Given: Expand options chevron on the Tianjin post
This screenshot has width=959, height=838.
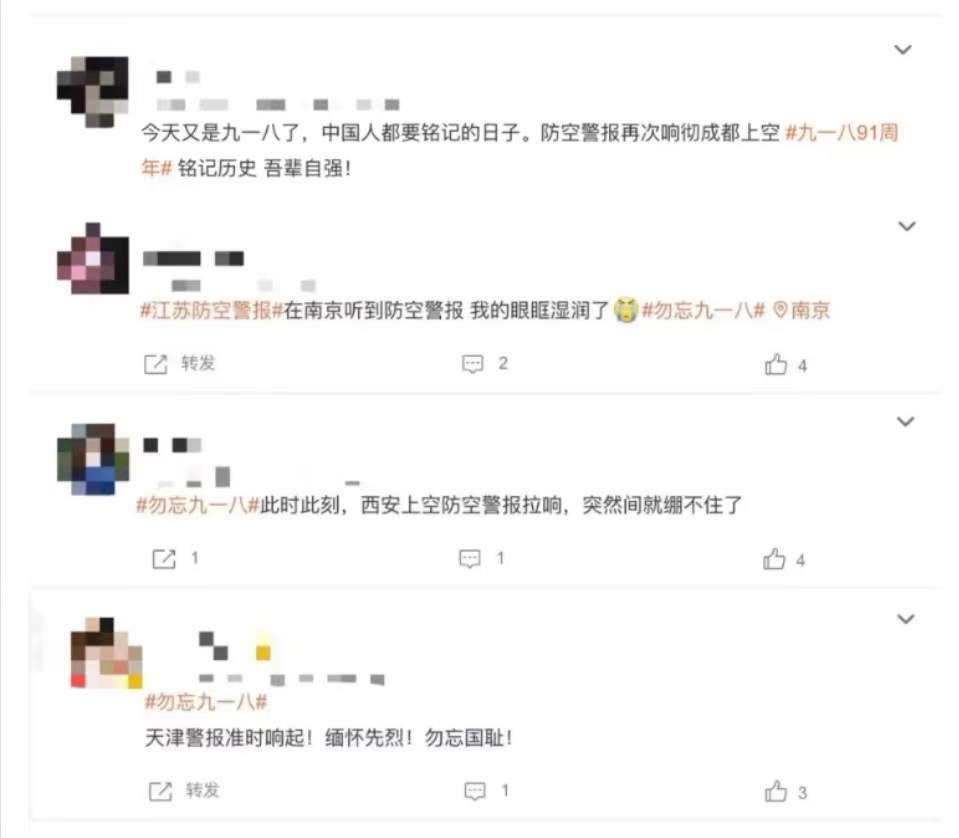Looking at the screenshot, I should [x=905, y=619].
